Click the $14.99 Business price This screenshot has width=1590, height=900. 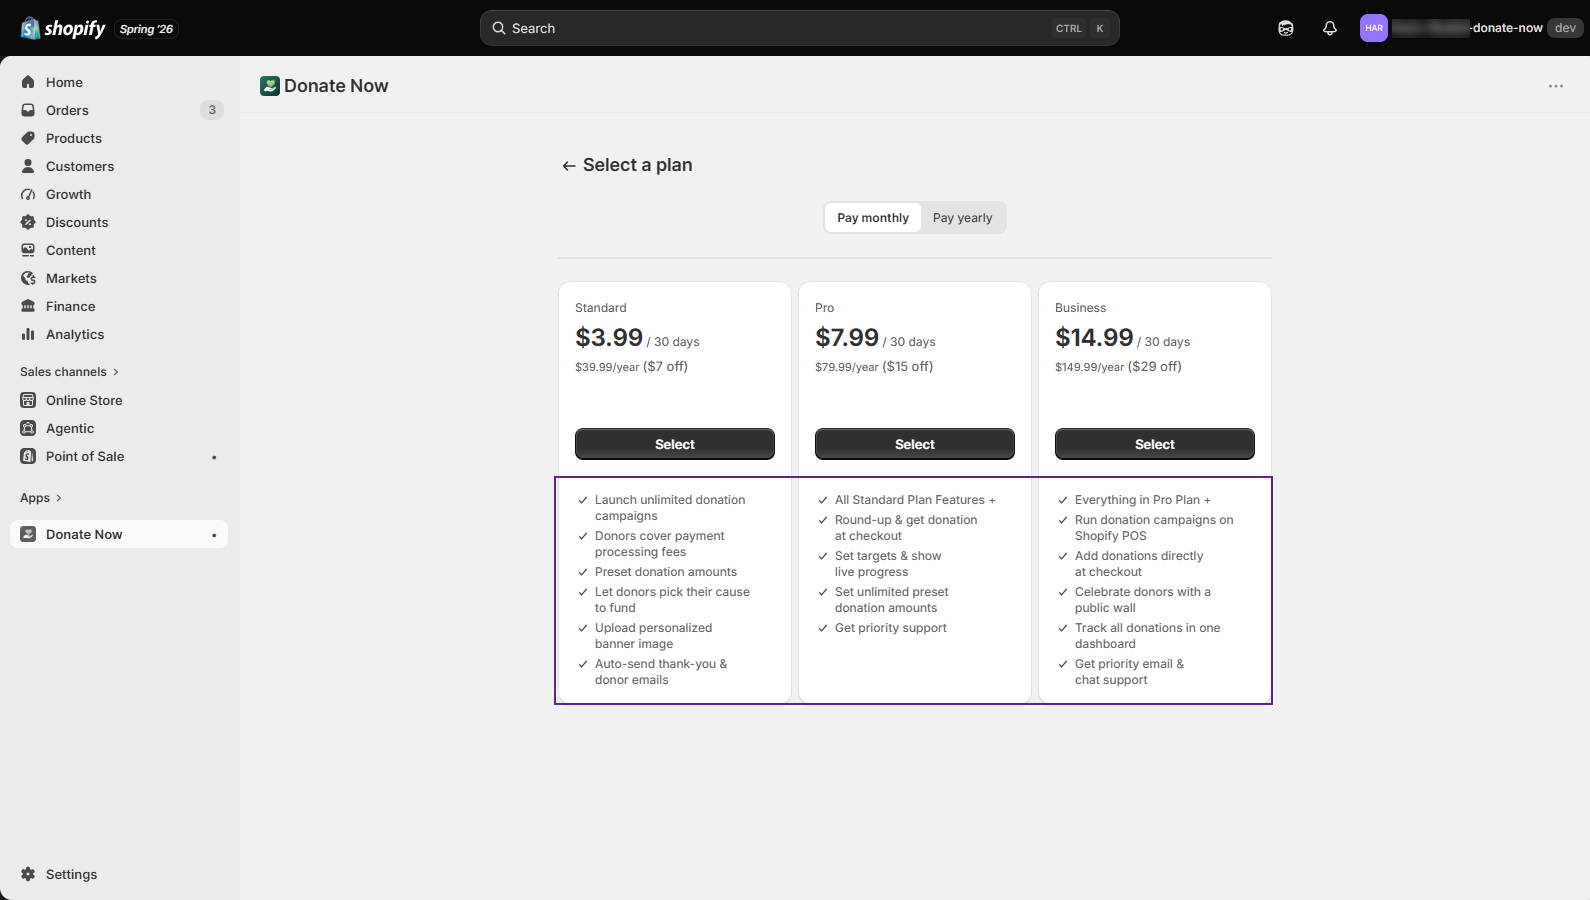(x=1094, y=338)
